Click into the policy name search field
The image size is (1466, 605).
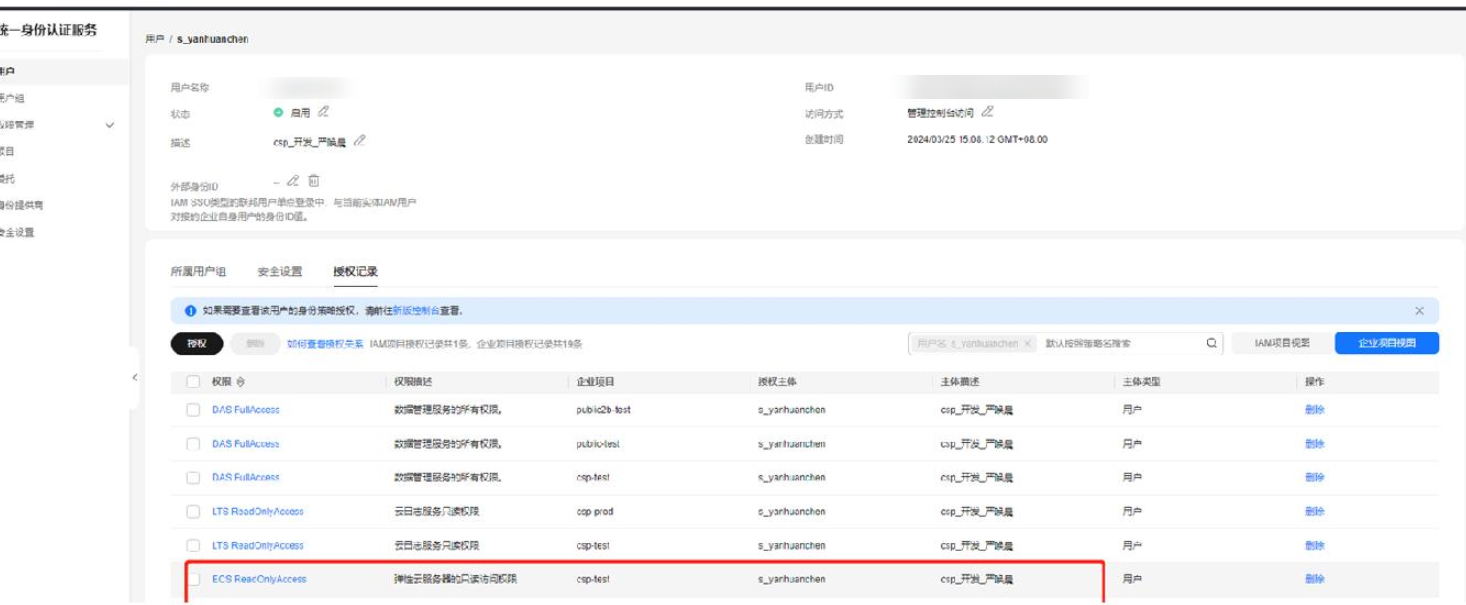tap(1118, 344)
